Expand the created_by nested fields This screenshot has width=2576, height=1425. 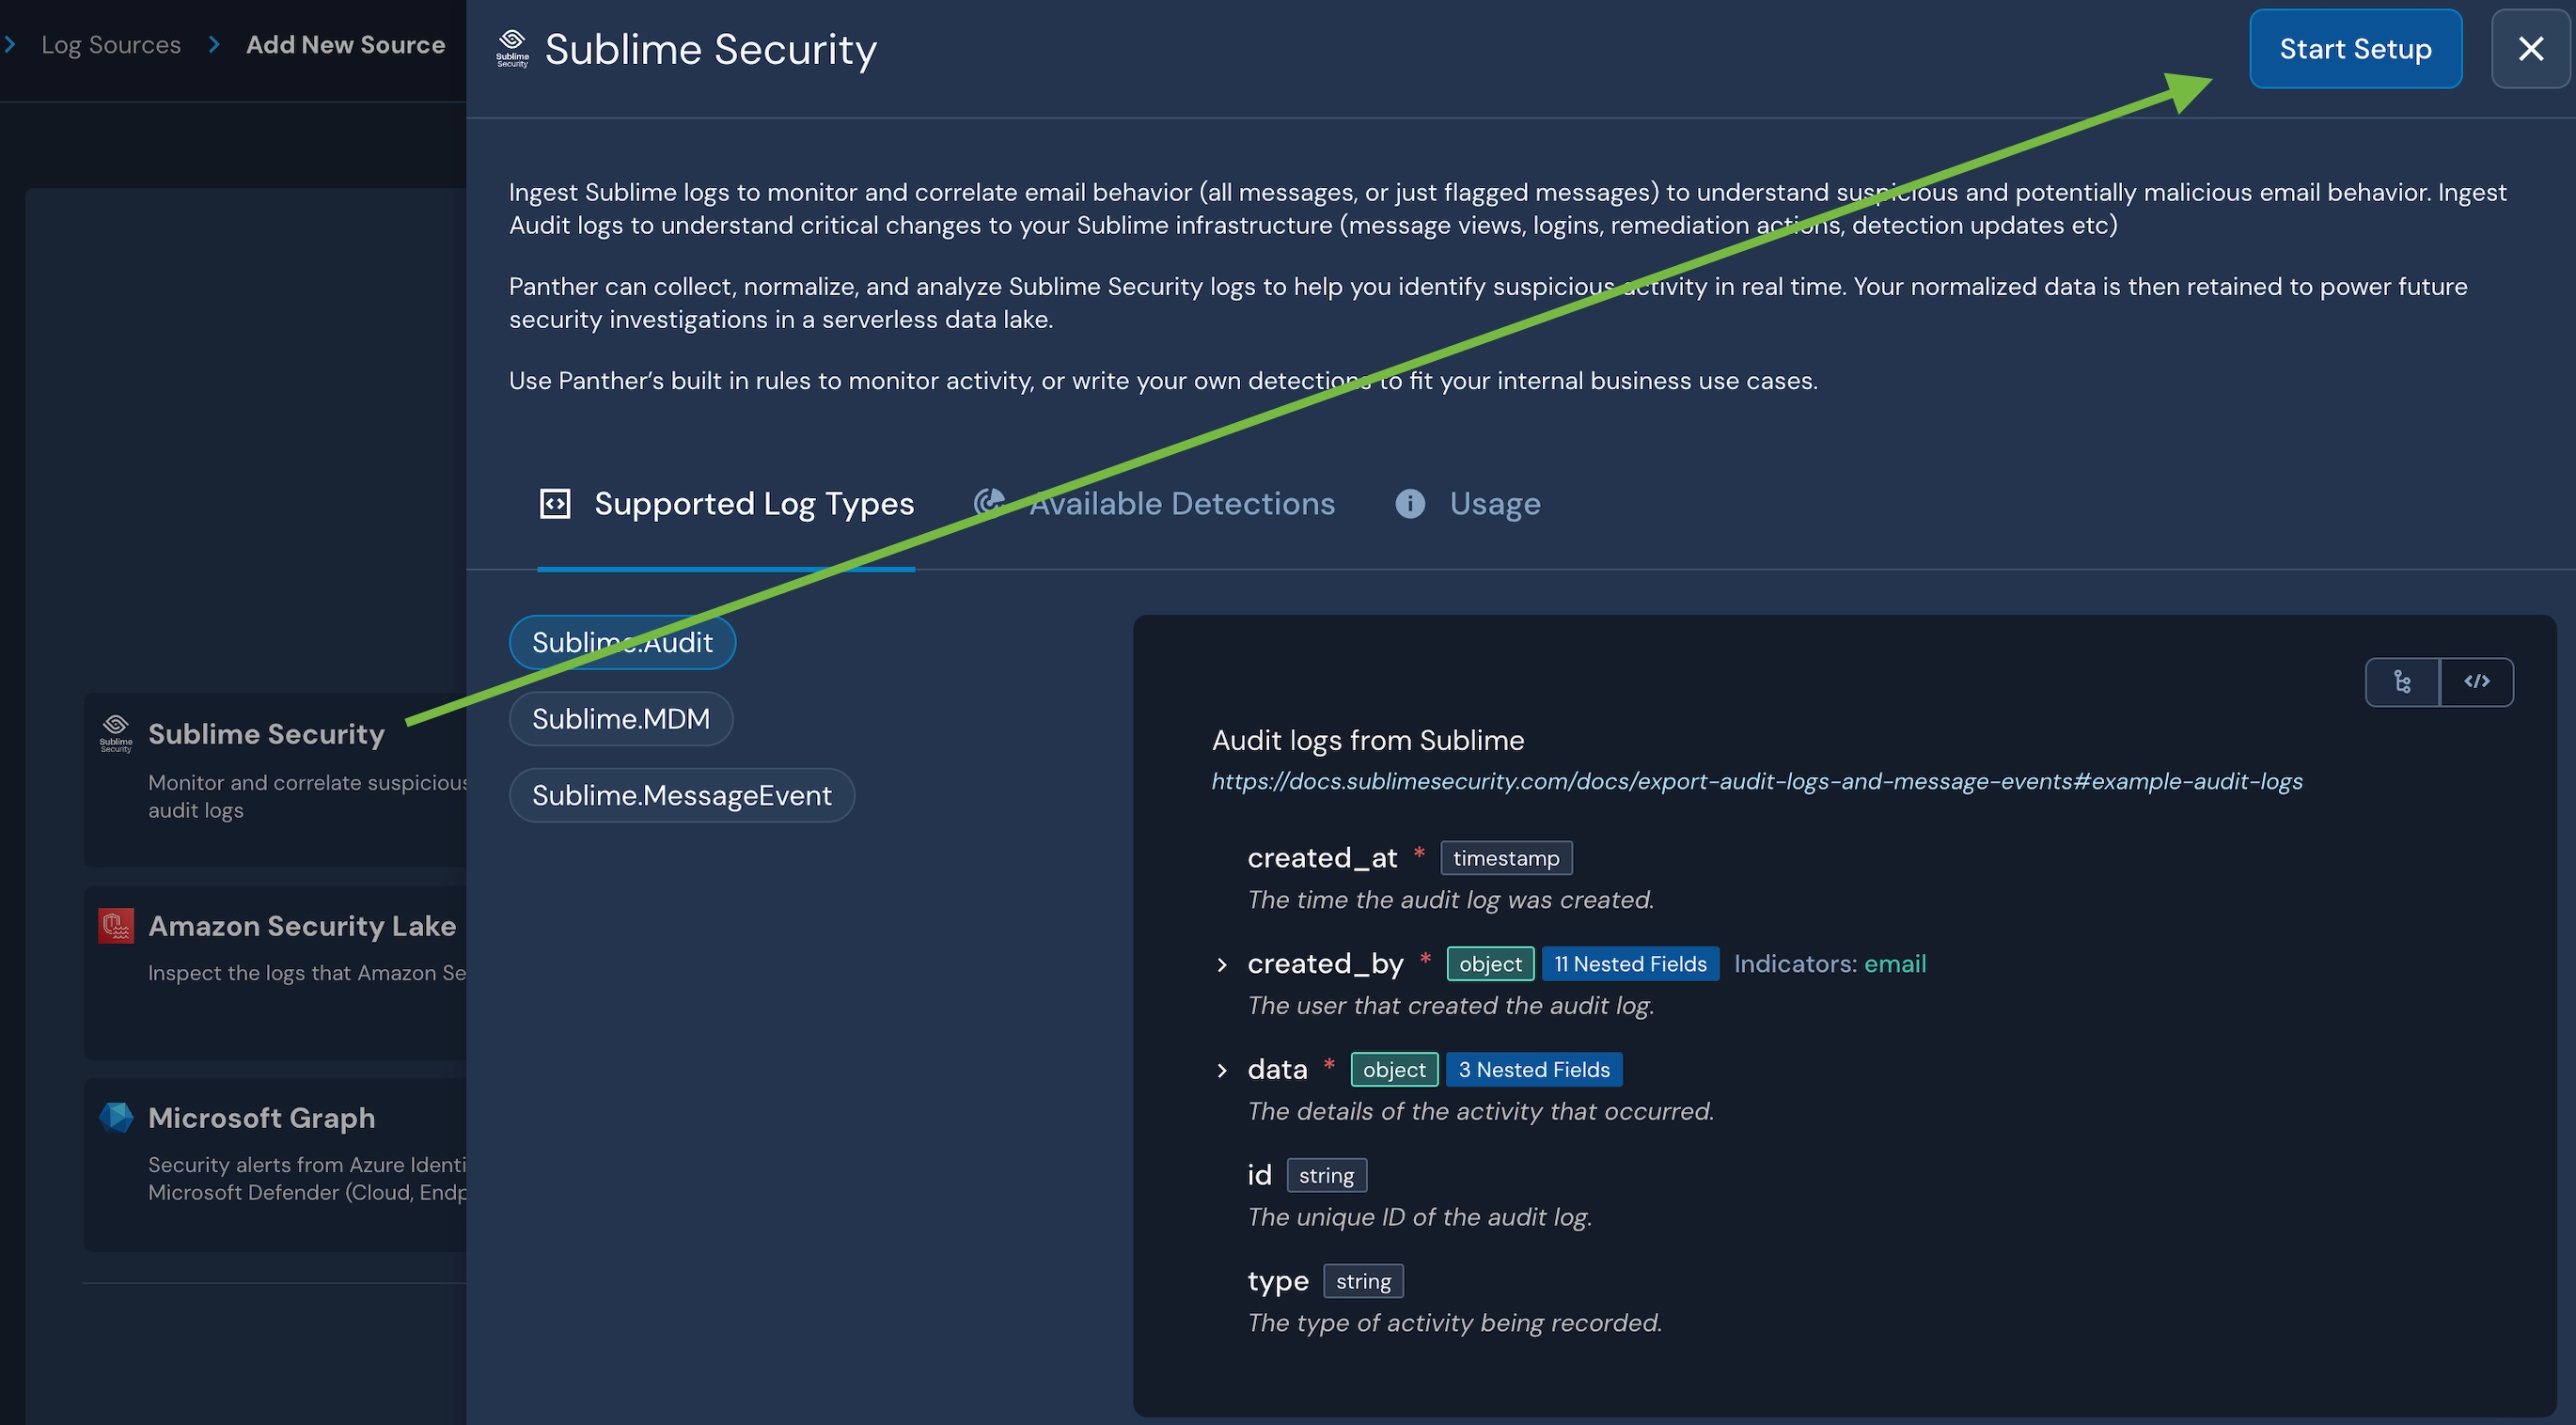[1221, 964]
